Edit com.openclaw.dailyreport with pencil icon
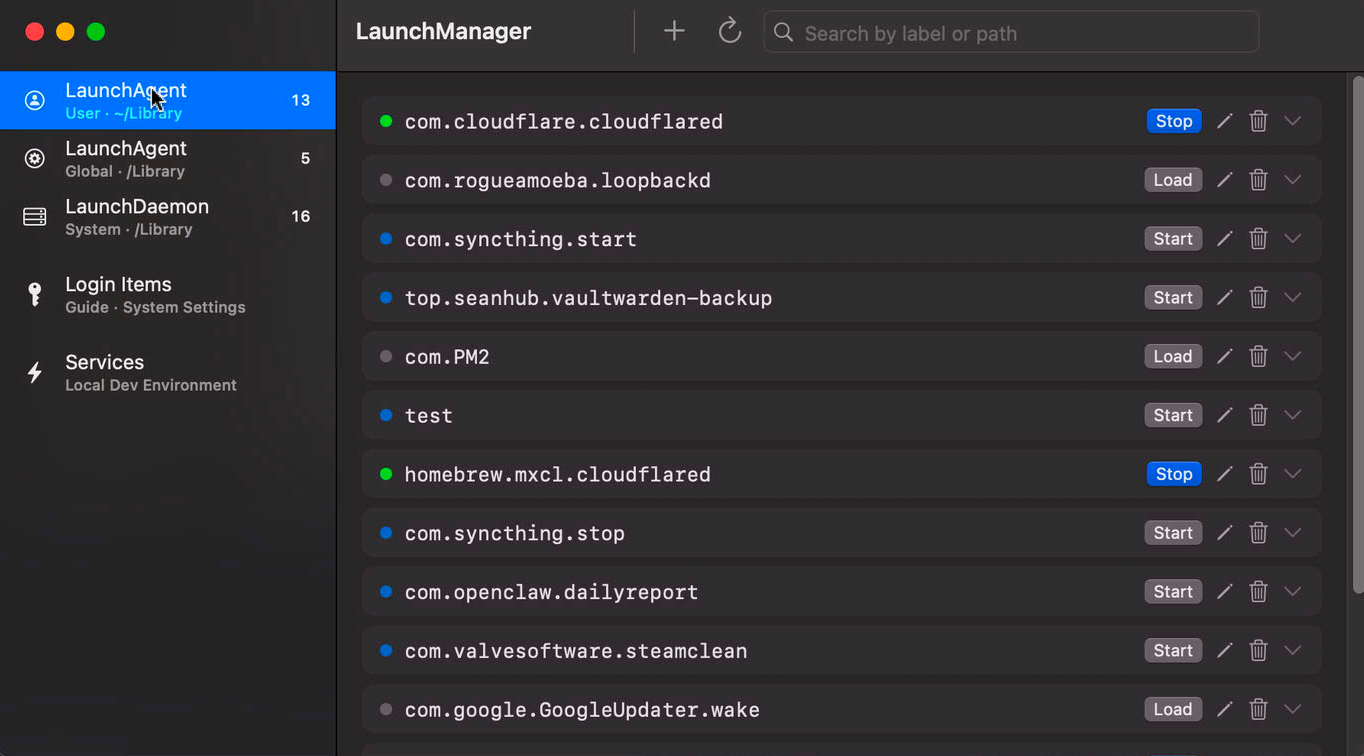 click(x=1224, y=592)
